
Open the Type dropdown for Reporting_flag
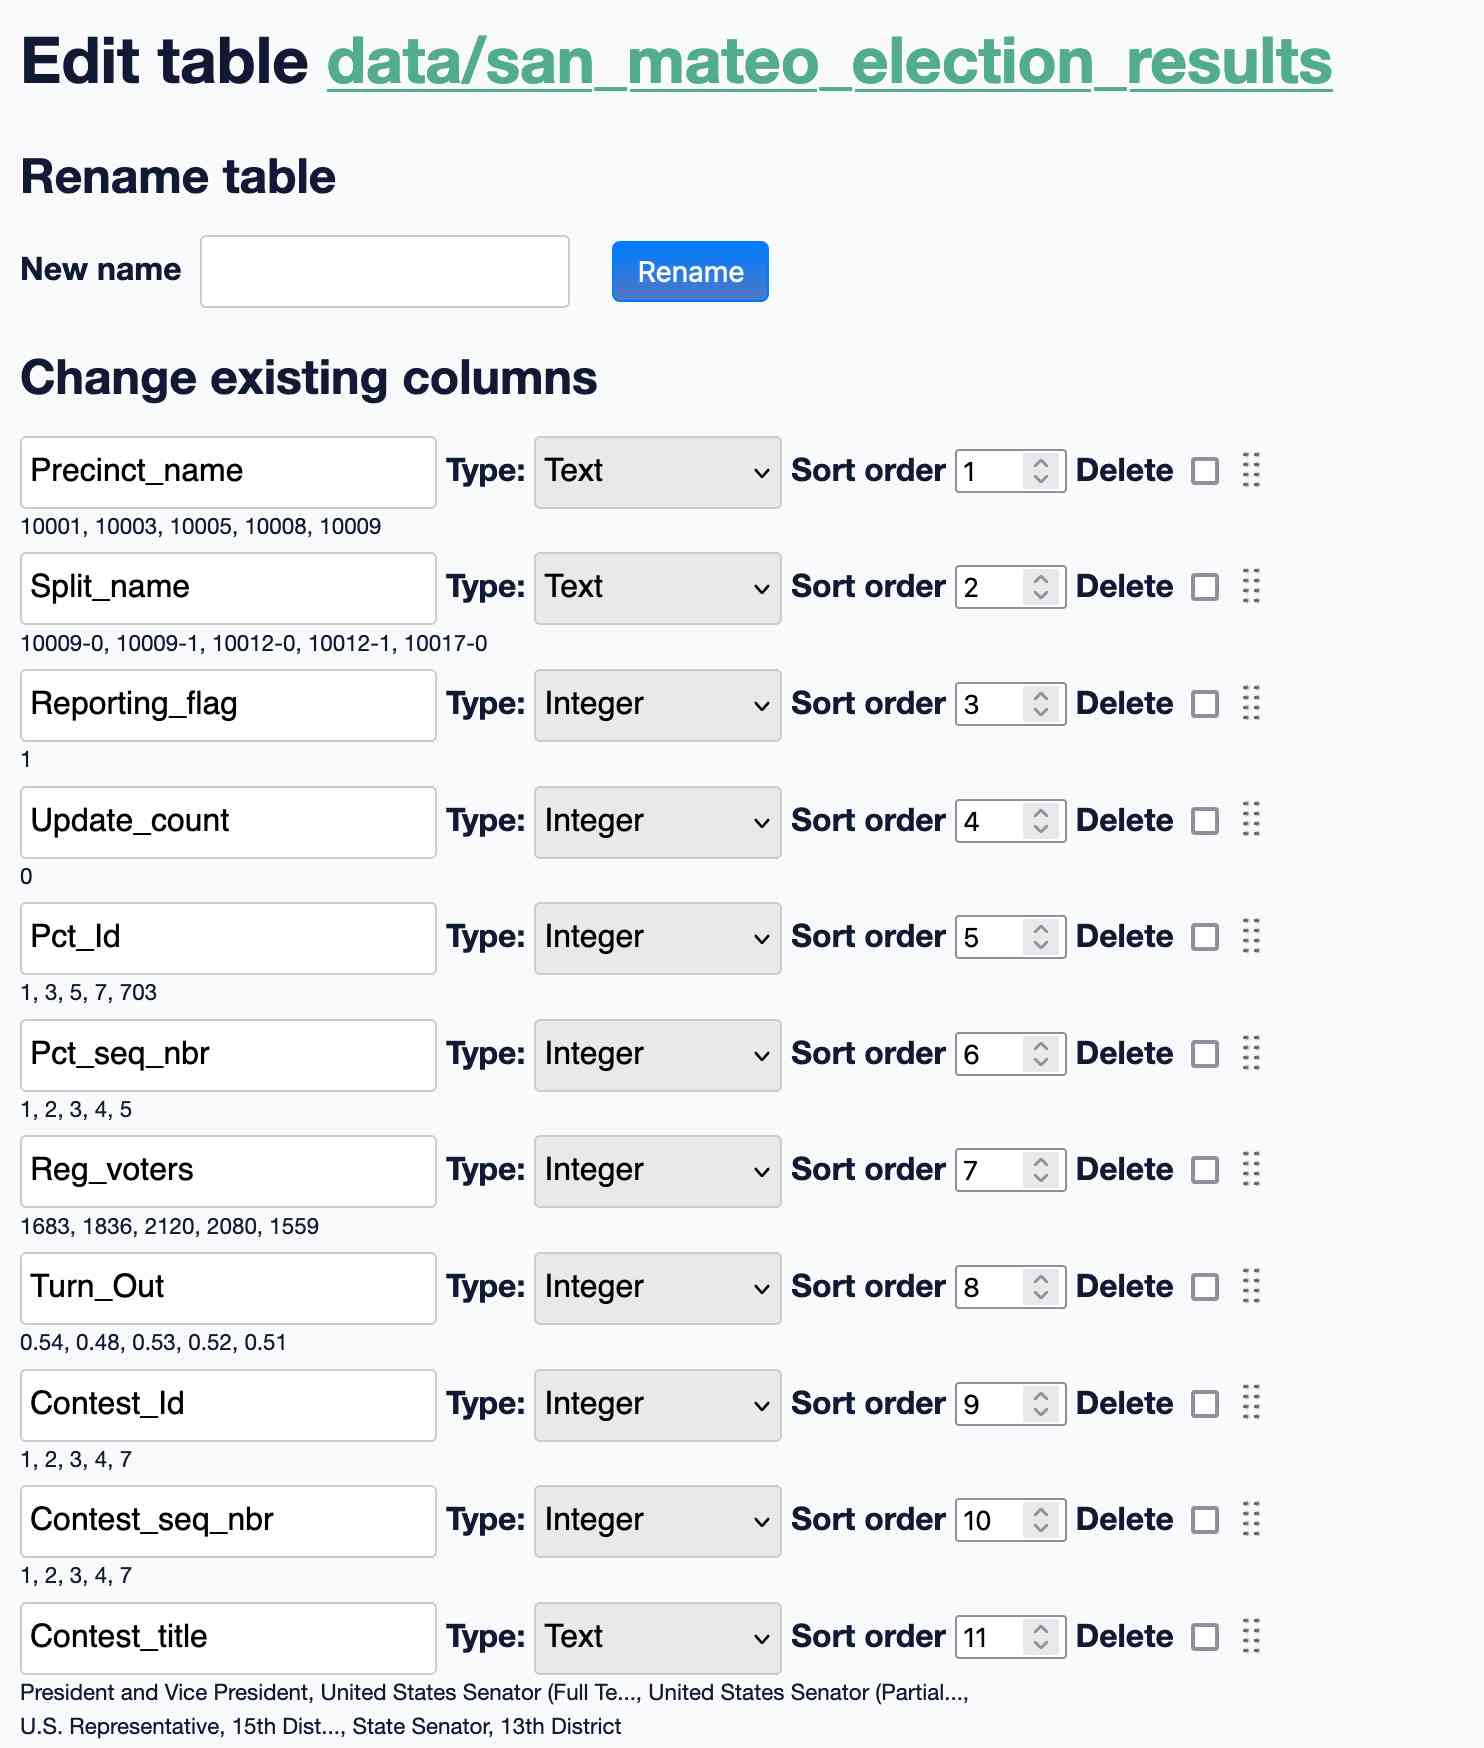tap(657, 705)
